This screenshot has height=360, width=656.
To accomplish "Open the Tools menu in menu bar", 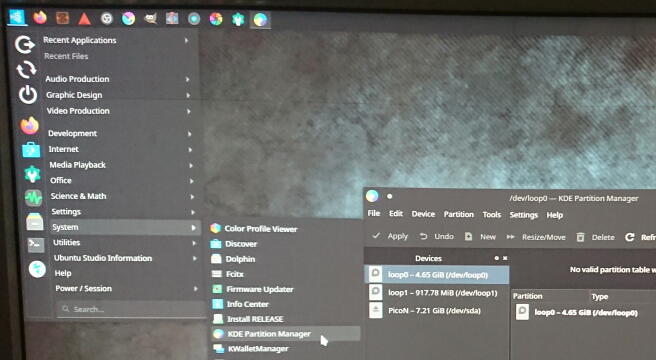I will tap(492, 215).
